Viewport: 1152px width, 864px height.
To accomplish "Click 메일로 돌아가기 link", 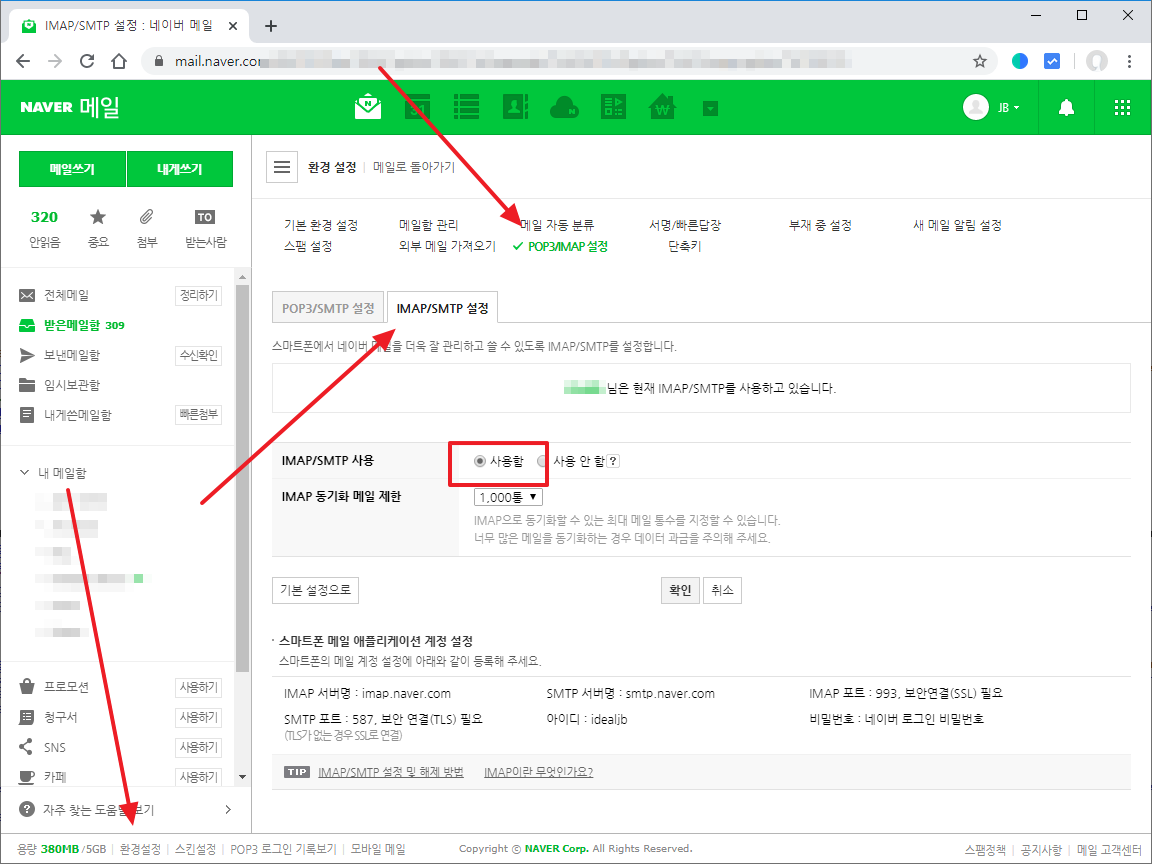I will 414,167.
